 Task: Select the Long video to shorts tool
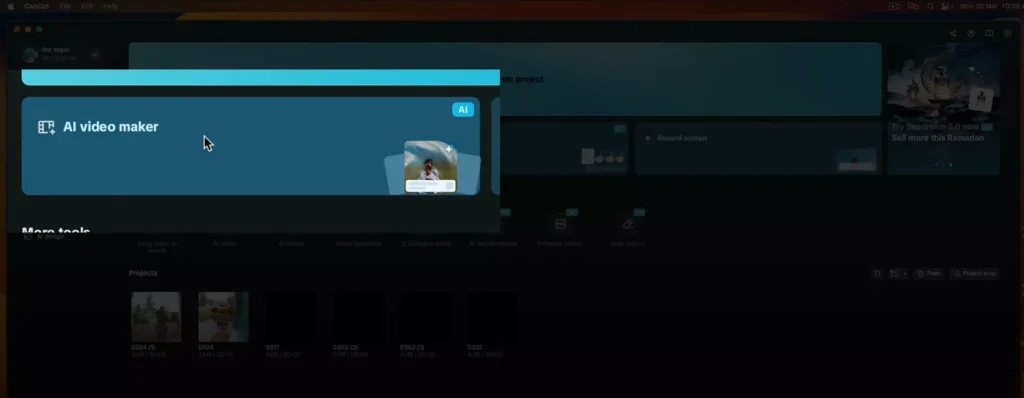(157, 246)
